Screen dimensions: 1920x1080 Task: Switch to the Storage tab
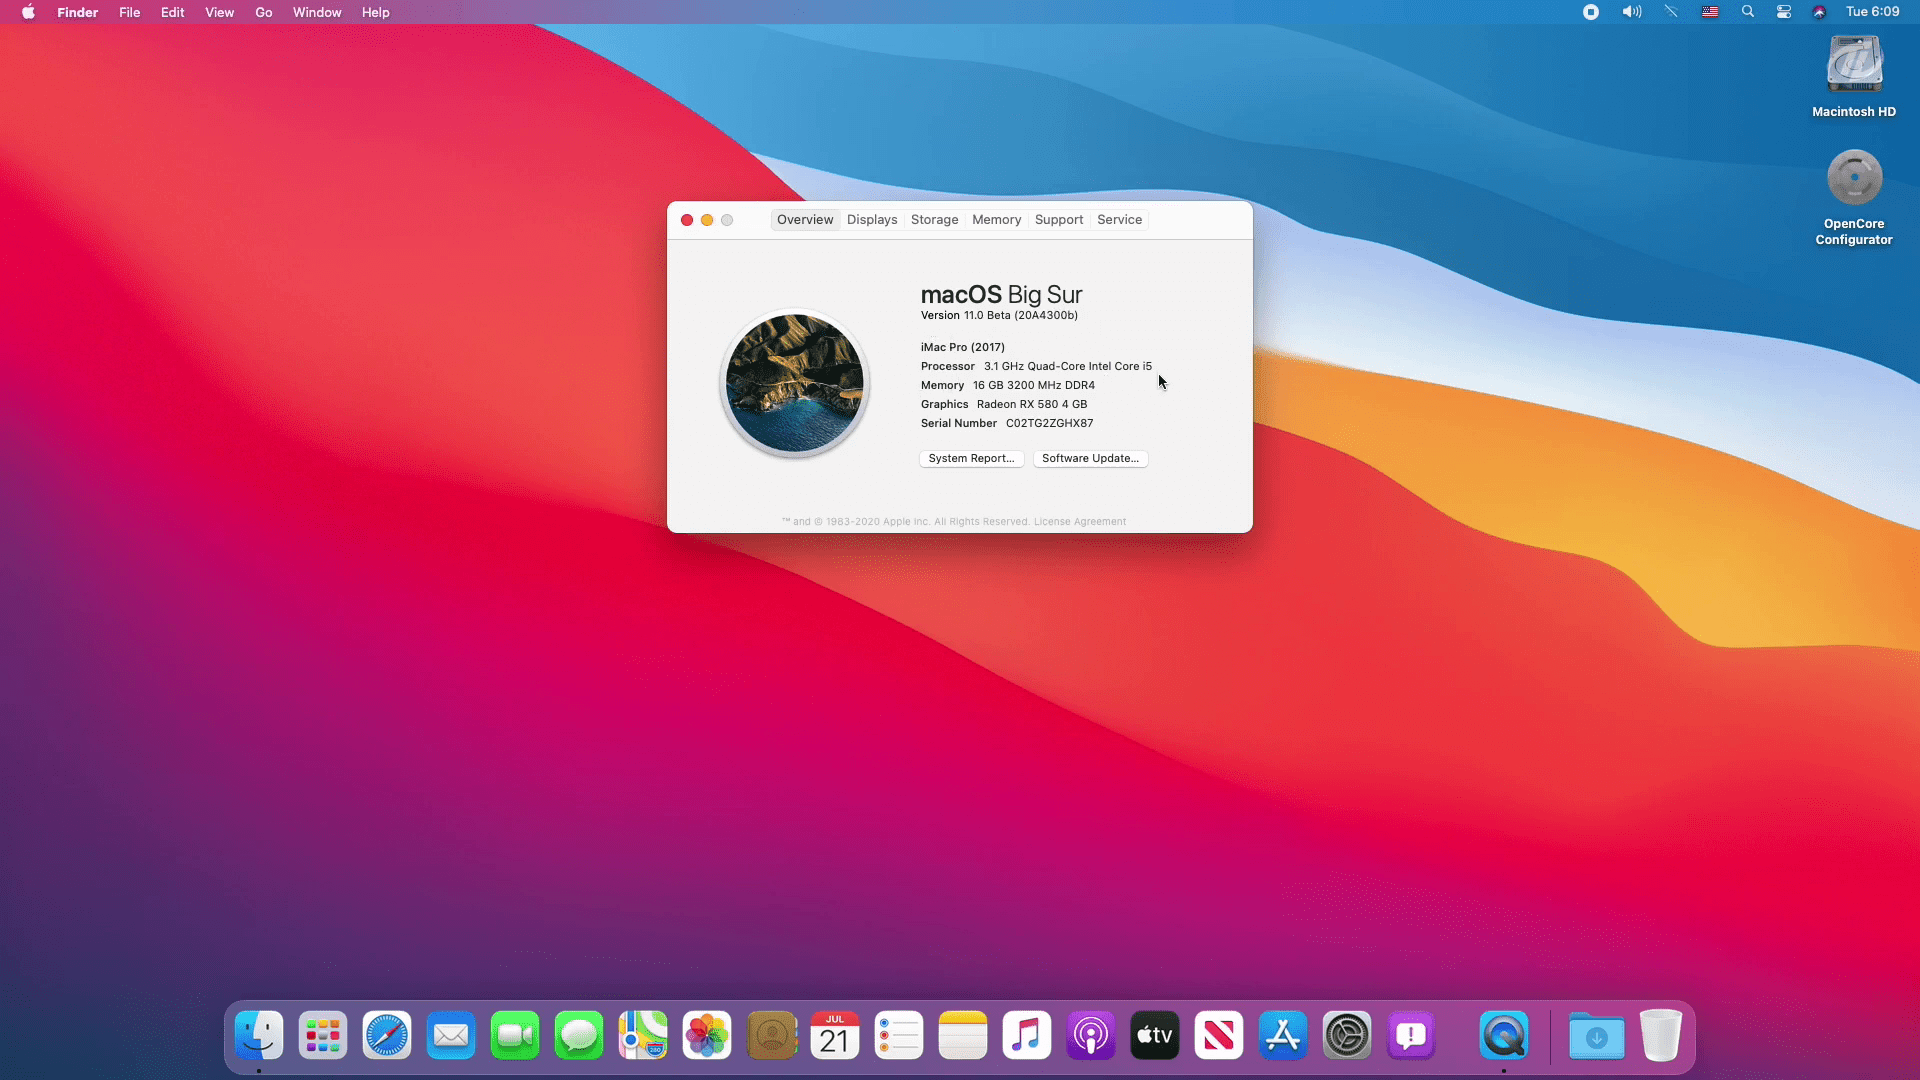934,220
